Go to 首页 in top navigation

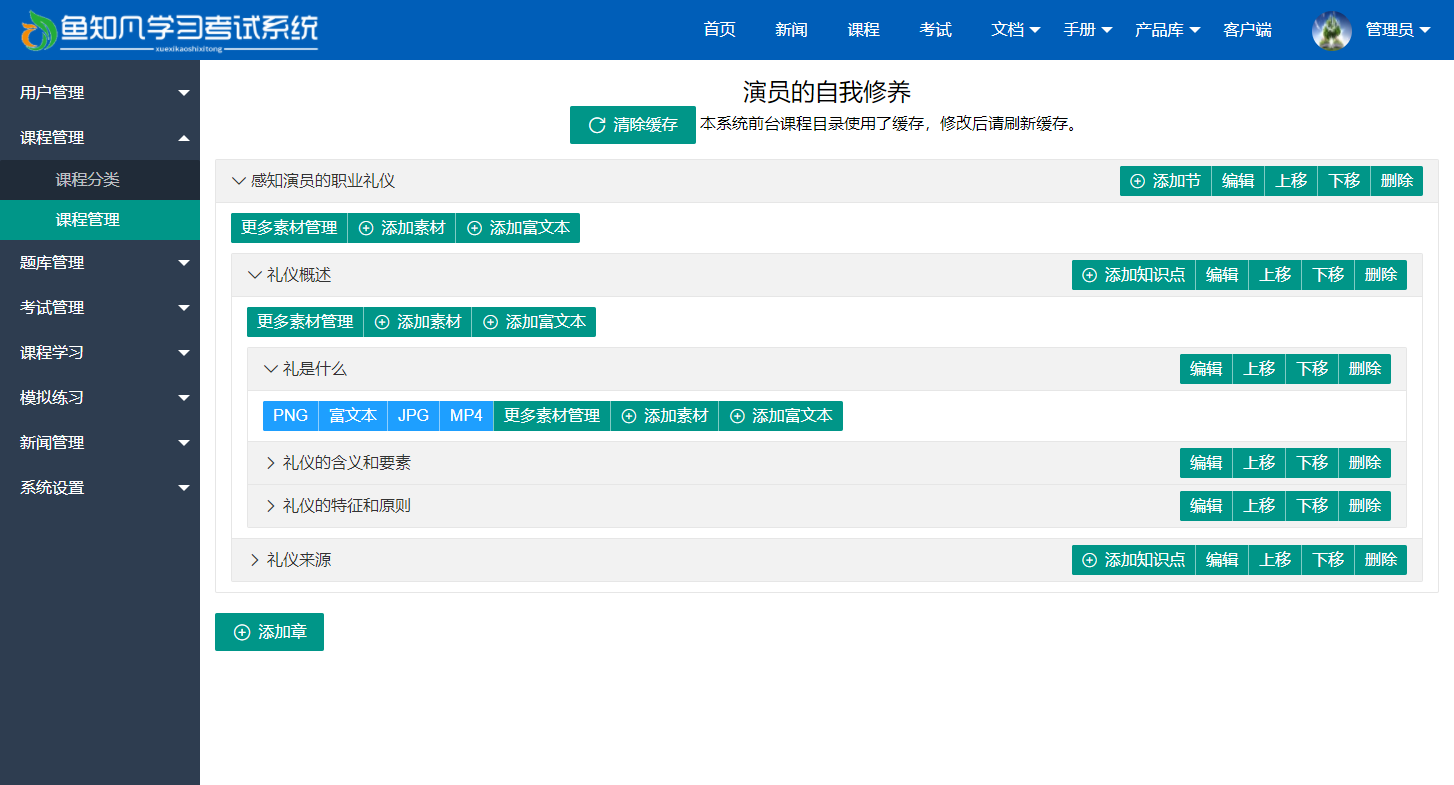pos(720,30)
